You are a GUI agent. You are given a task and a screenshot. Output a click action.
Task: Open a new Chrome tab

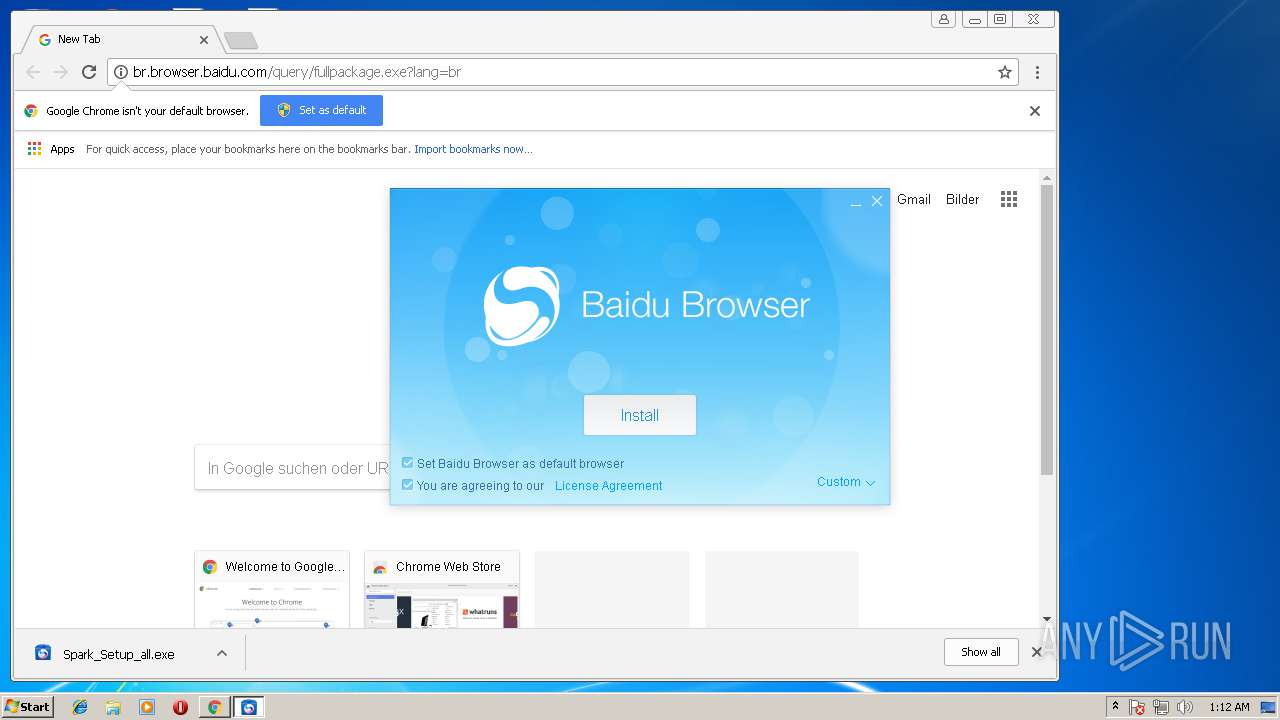(241, 40)
